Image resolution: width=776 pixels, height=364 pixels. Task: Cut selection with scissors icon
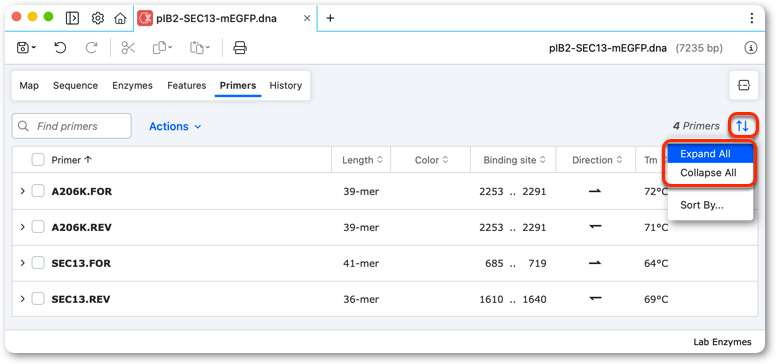point(128,47)
